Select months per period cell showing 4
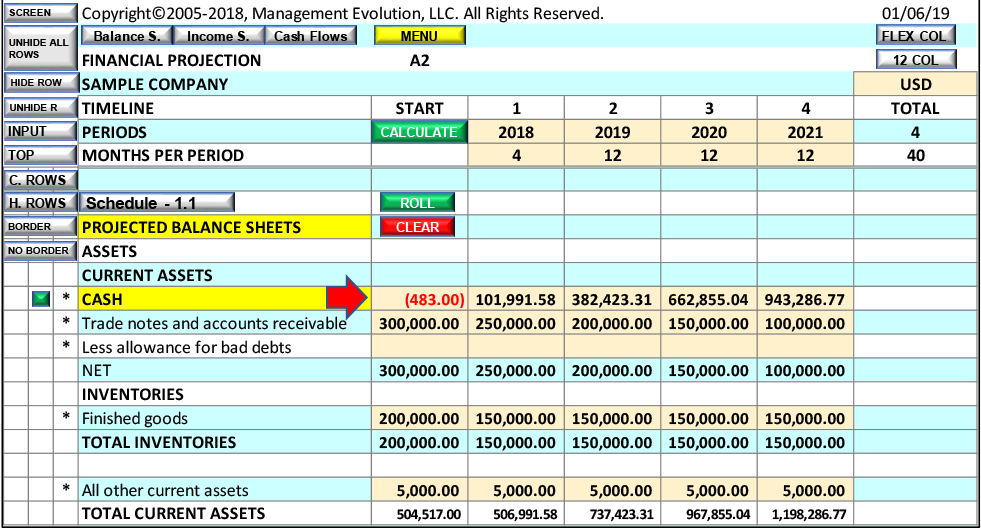Screen dimensions: 981x532 coord(516,155)
